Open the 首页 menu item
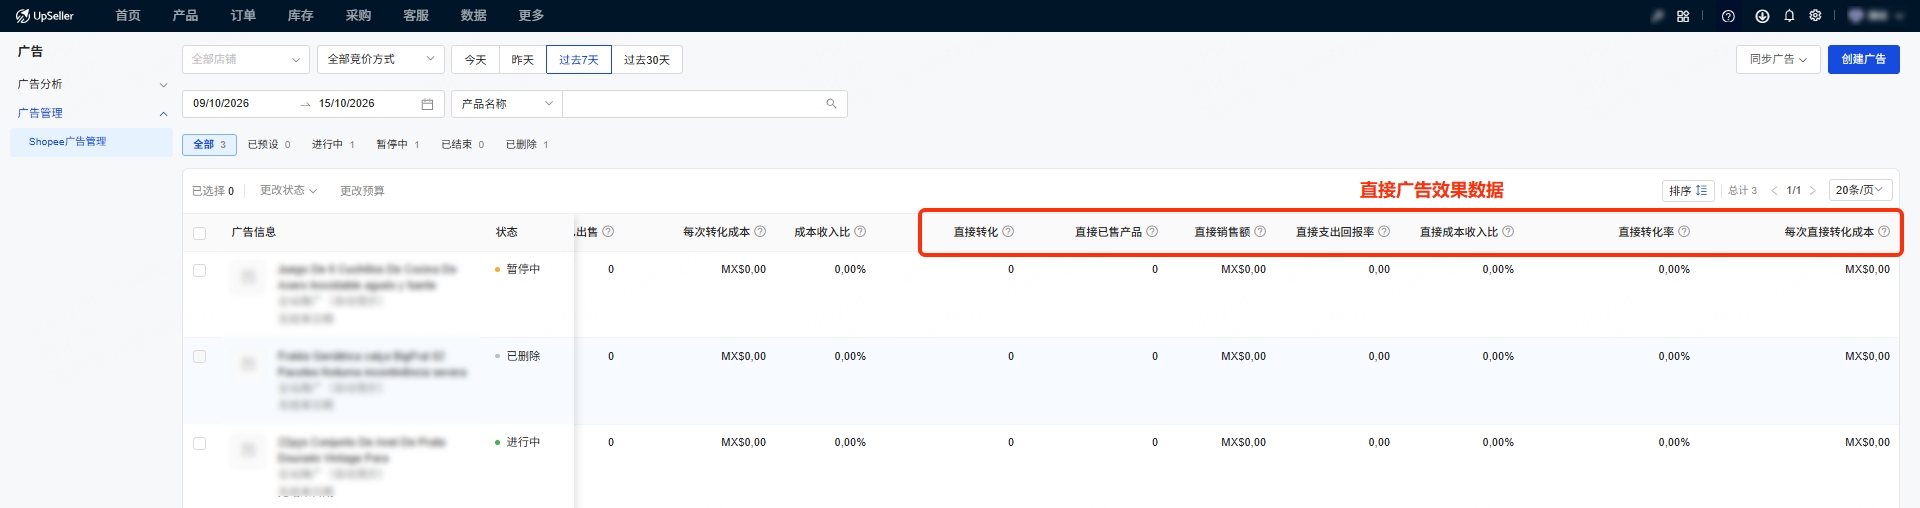Viewport: 1920px width, 508px height. pyautogui.click(x=128, y=16)
